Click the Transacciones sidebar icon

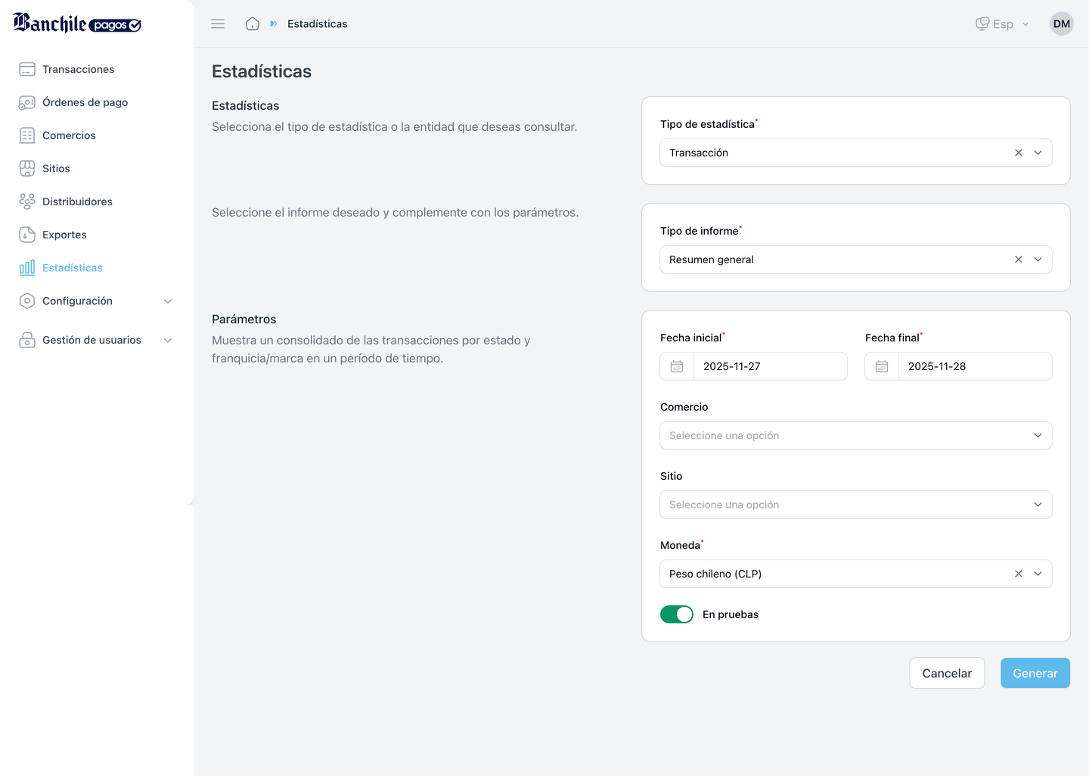click(27, 69)
